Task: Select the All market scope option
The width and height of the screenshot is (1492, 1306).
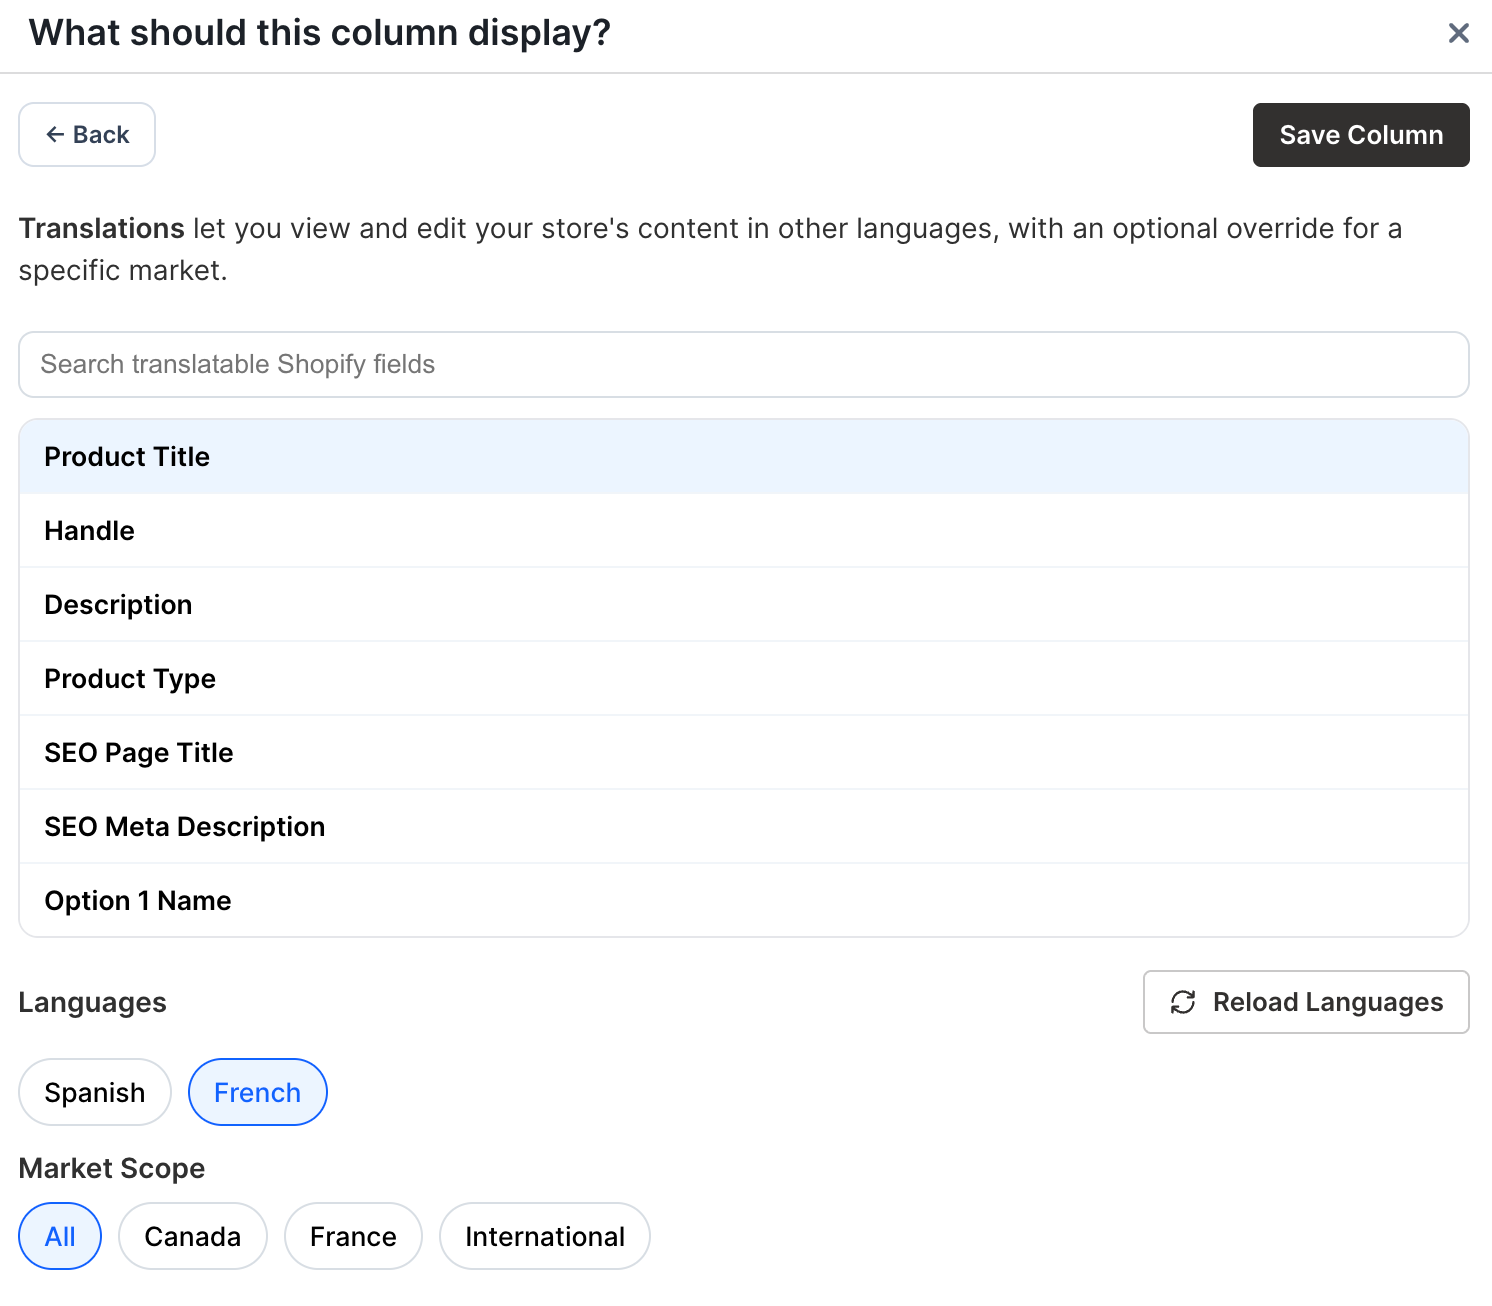Action: click(60, 1236)
